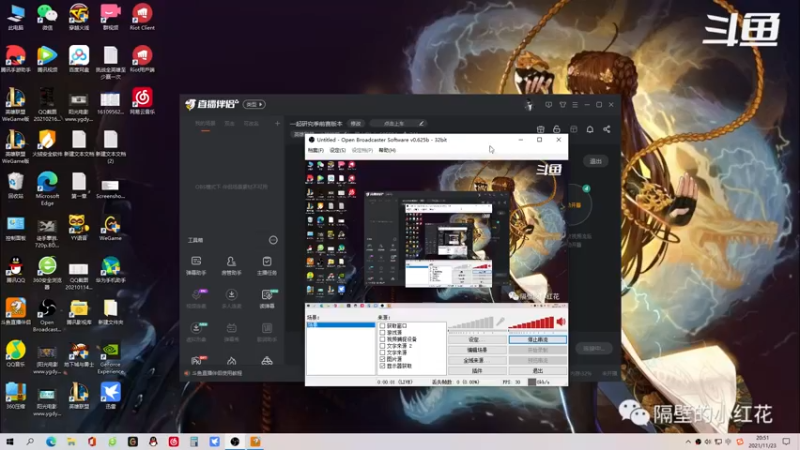
Task: Open the PK tool icon
Action: coord(196,361)
